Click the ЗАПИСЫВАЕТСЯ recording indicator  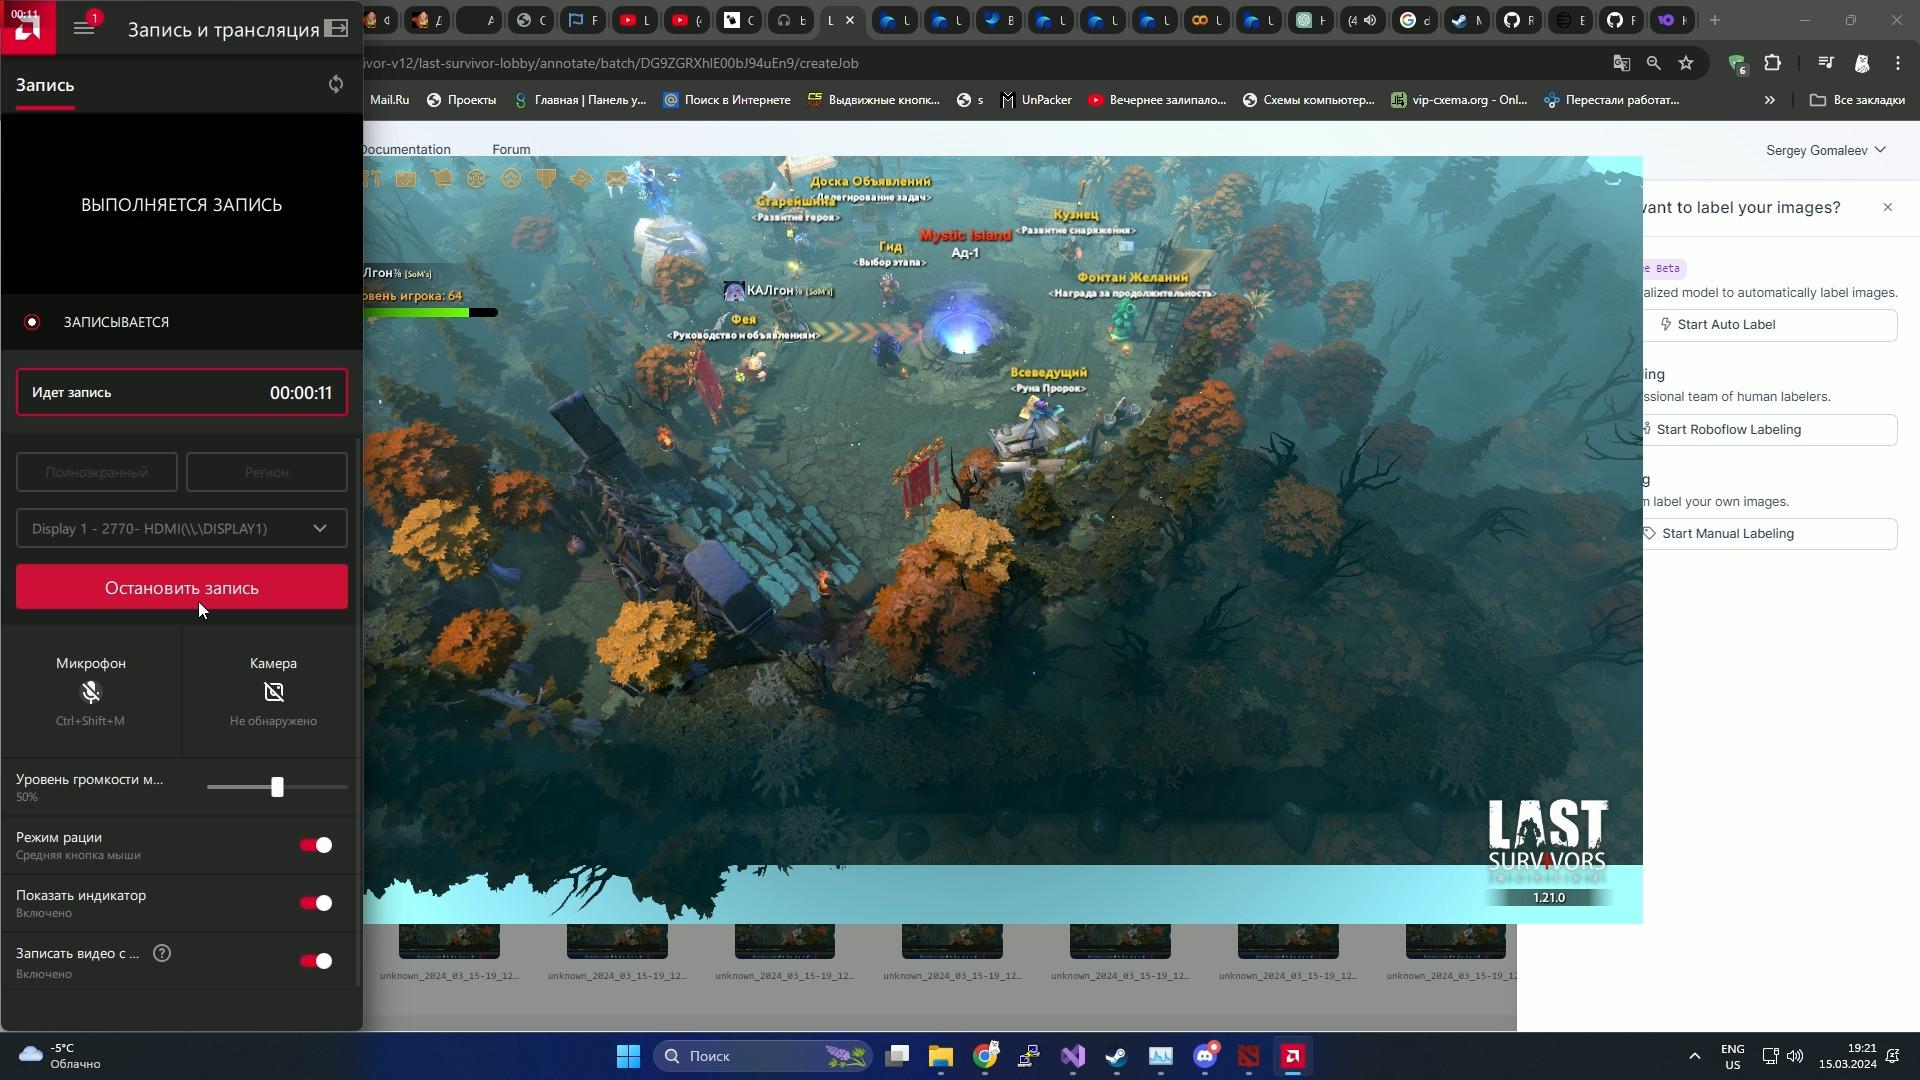[32, 322]
